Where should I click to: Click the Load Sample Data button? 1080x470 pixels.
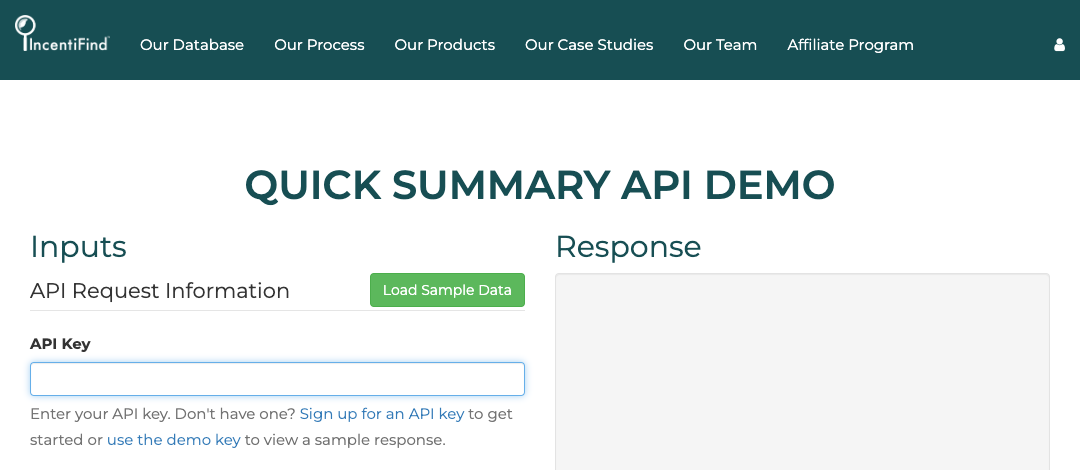tap(447, 290)
